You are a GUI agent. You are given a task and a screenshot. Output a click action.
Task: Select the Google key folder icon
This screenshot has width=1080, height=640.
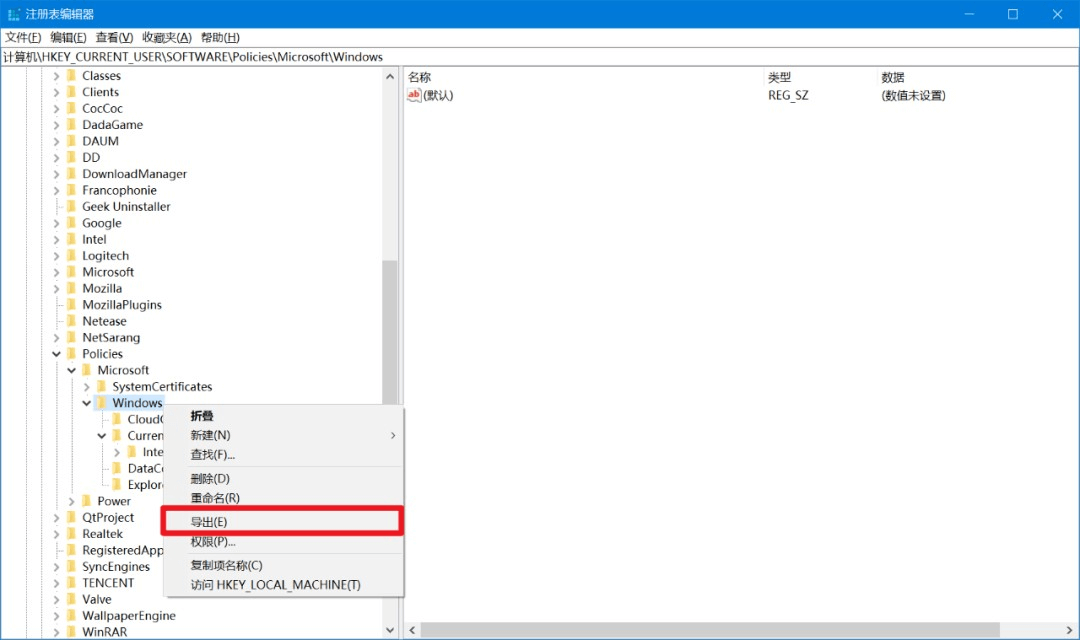tap(72, 223)
